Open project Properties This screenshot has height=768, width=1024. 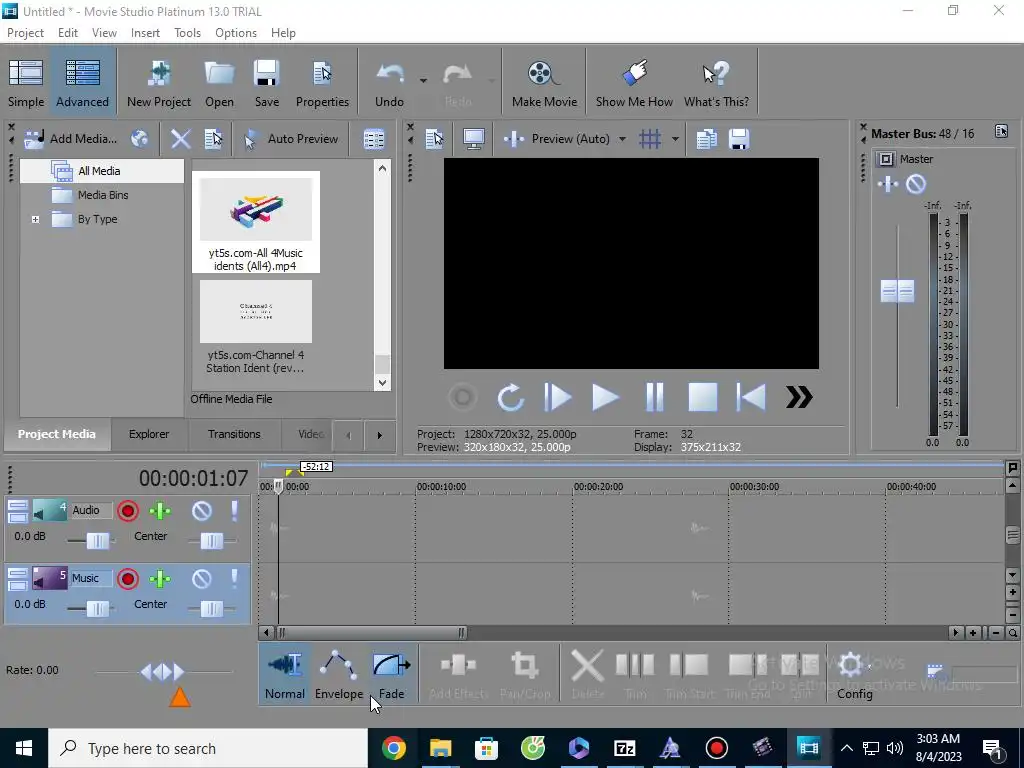pos(322,83)
